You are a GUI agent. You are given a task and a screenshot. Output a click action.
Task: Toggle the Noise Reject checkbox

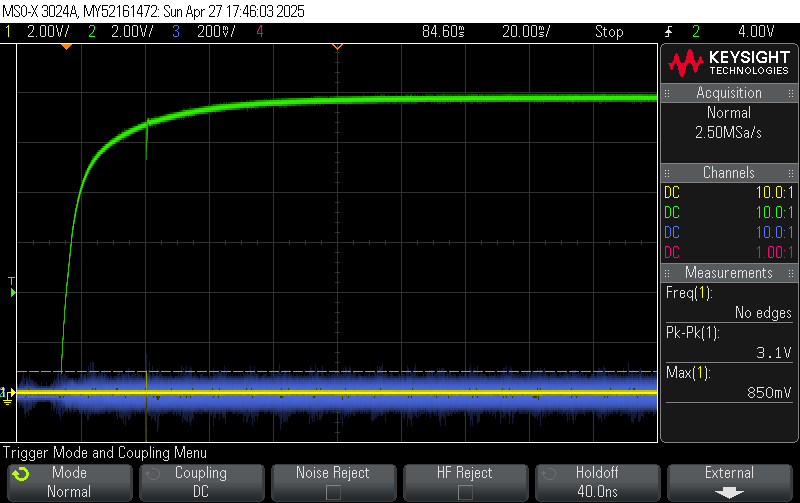tap(333, 492)
